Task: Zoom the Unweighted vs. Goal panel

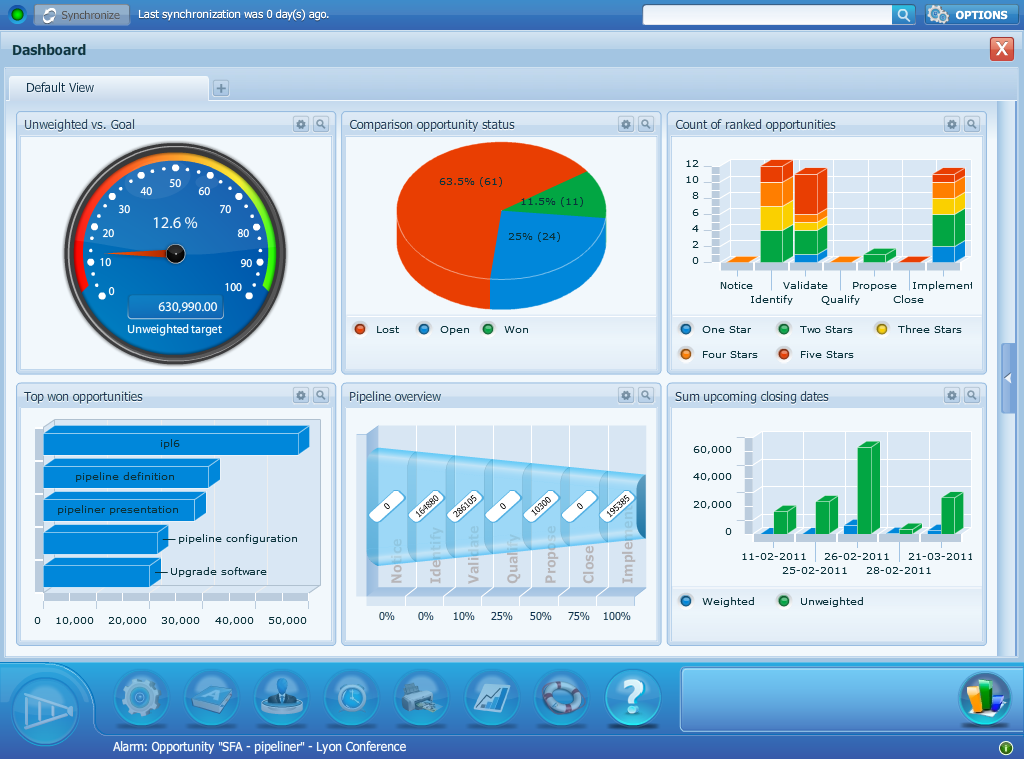Action: pos(321,124)
